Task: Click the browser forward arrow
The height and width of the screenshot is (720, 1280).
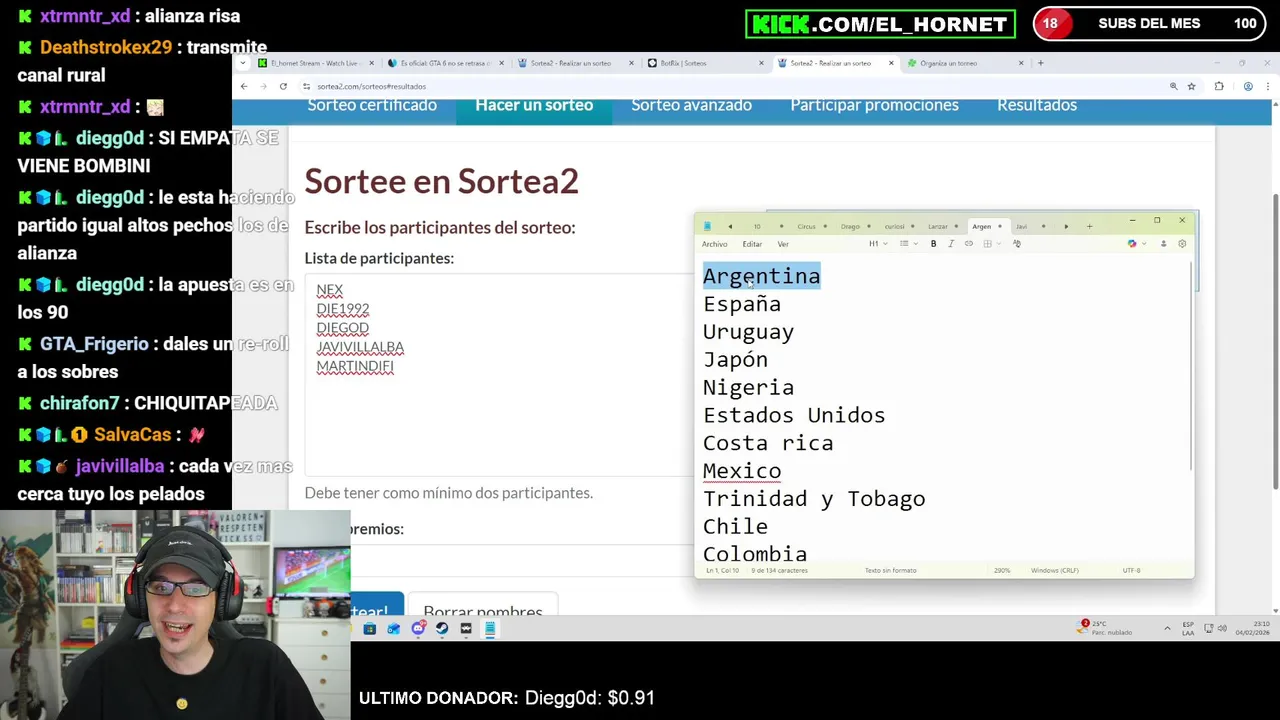Action: [x=263, y=86]
